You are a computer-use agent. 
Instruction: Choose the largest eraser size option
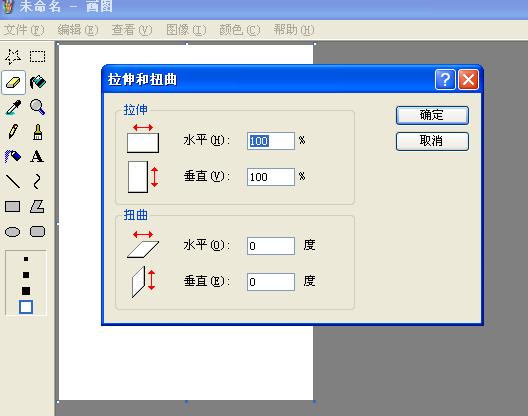coord(26,307)
